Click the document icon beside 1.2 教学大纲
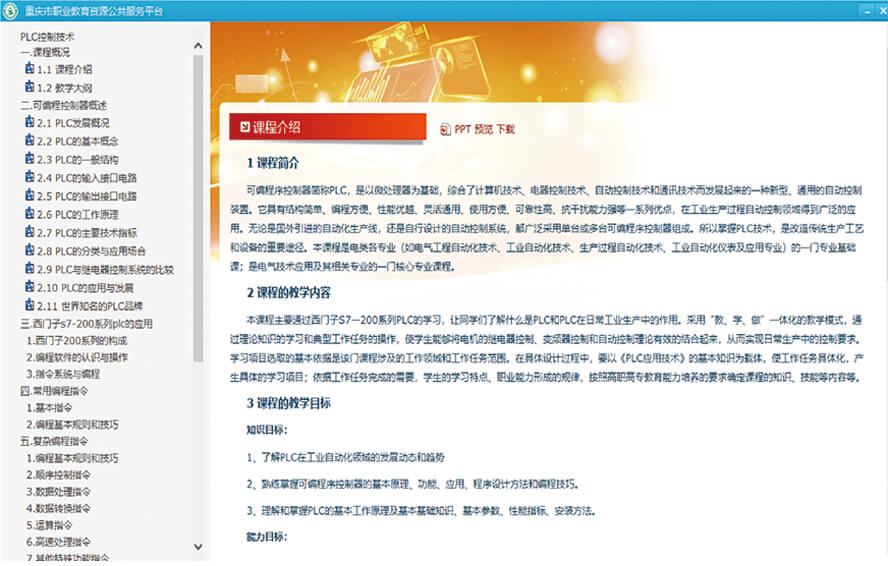The width and height of the screenshot is (888, 566). tap(29, 88)
